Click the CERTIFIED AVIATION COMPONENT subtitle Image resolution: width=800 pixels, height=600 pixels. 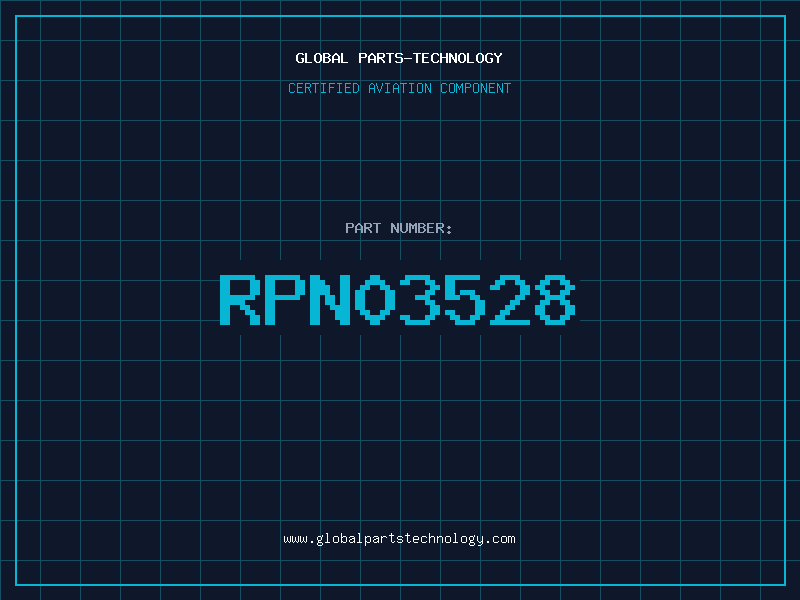399,88
